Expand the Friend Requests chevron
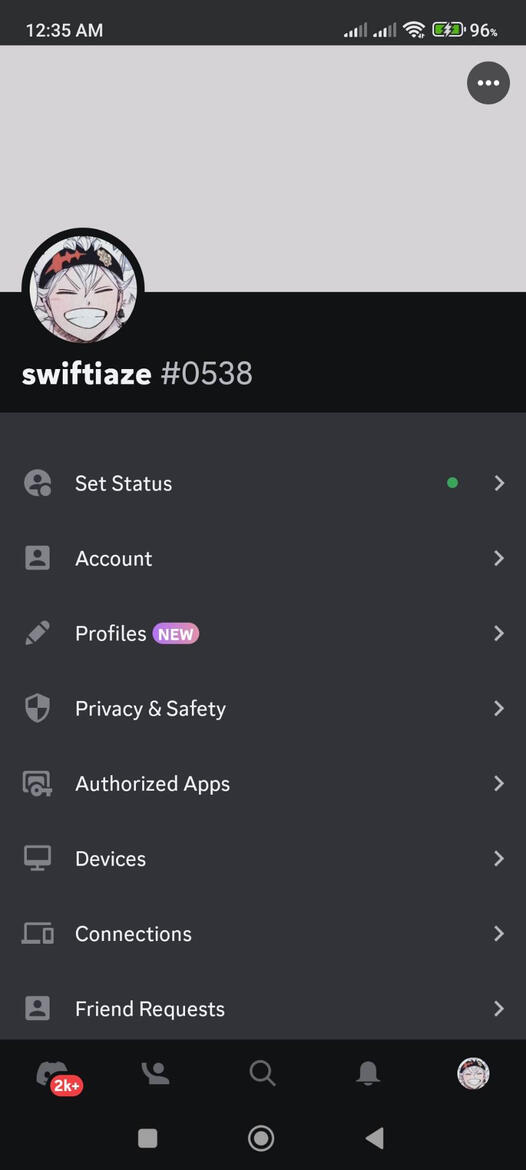This screenshot has height=1170, width=526. point(499,1009)
